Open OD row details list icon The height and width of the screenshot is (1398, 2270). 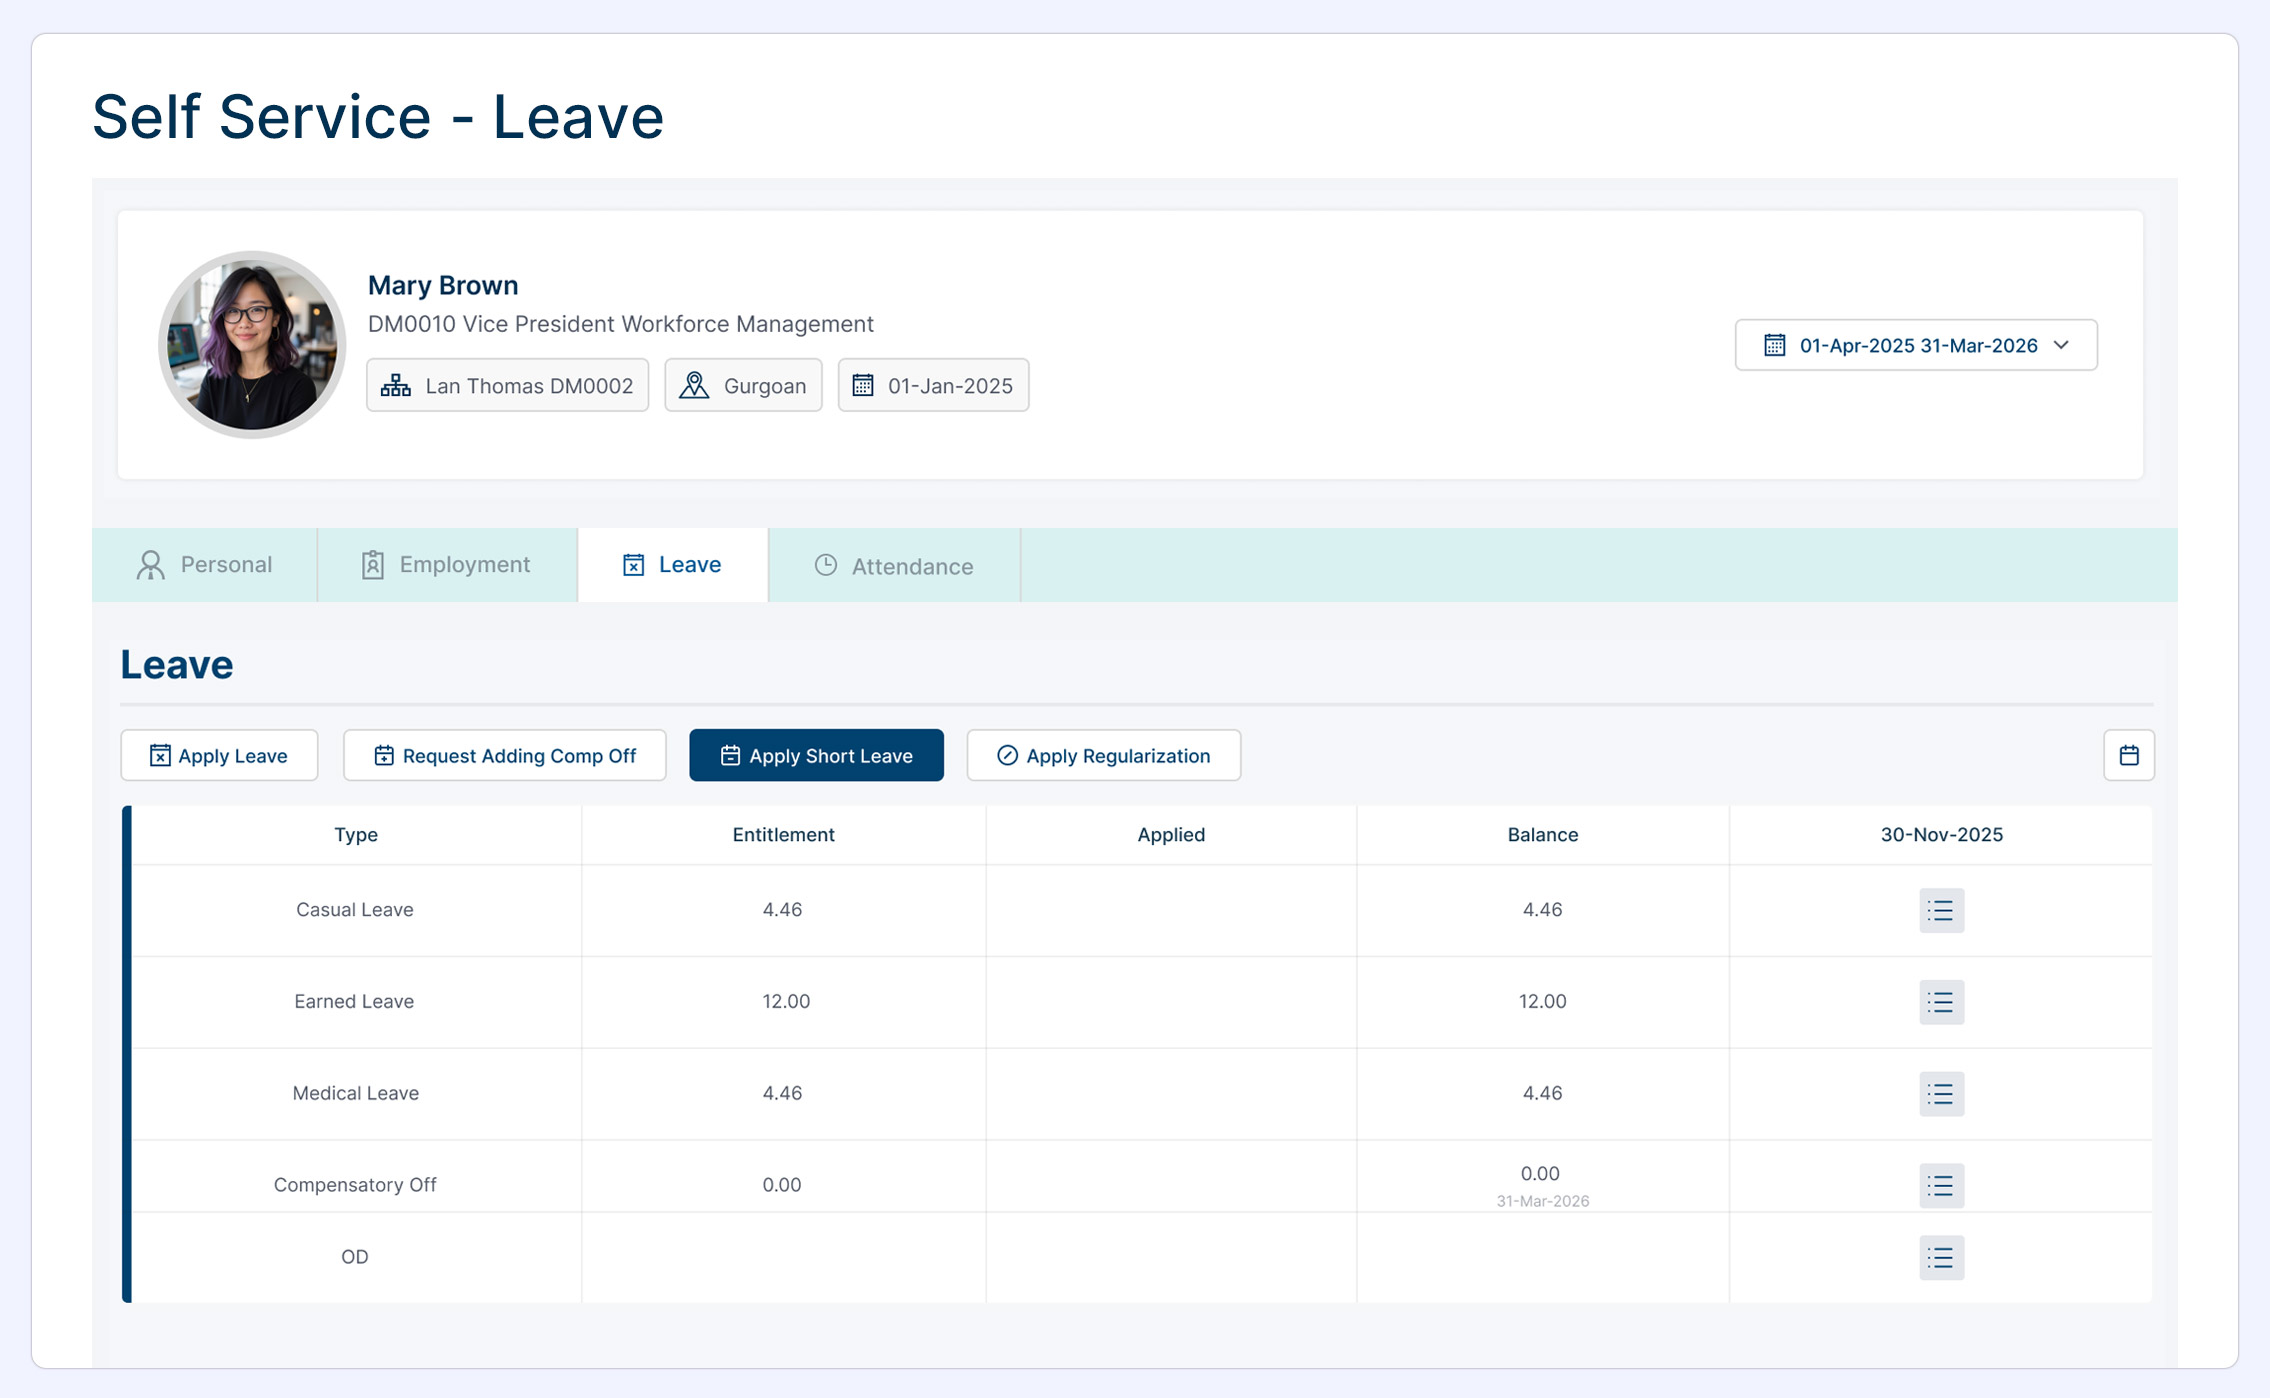pos(1941,1257)
